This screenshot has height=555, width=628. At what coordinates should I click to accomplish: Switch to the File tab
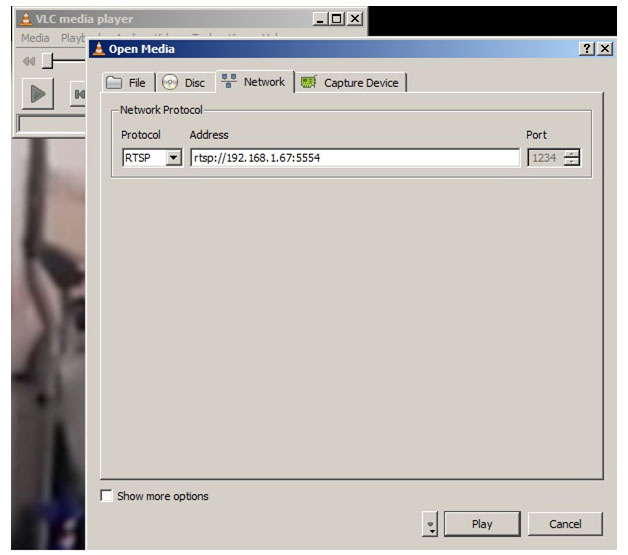click(x=129, y=83)
